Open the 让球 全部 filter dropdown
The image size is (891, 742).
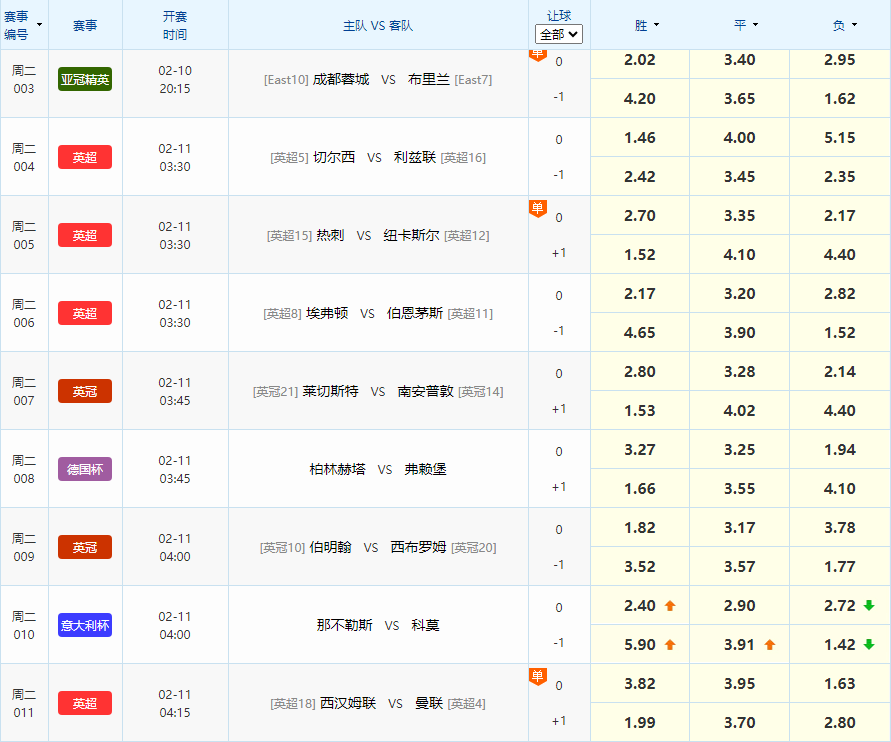tap(559, 34)
